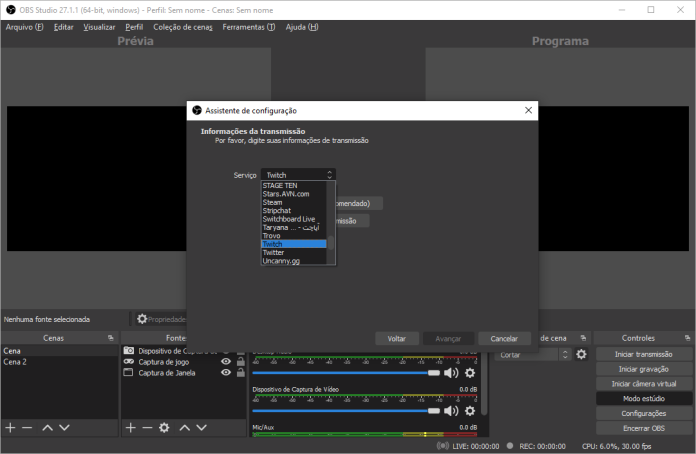Open the Arquivo menu

[24, 27]
